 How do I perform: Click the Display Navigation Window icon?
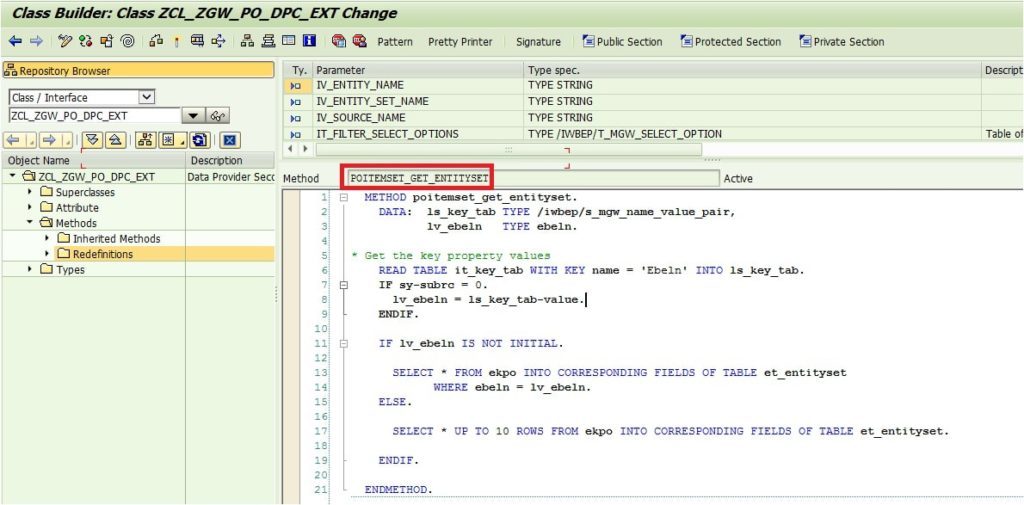(268, 41)
